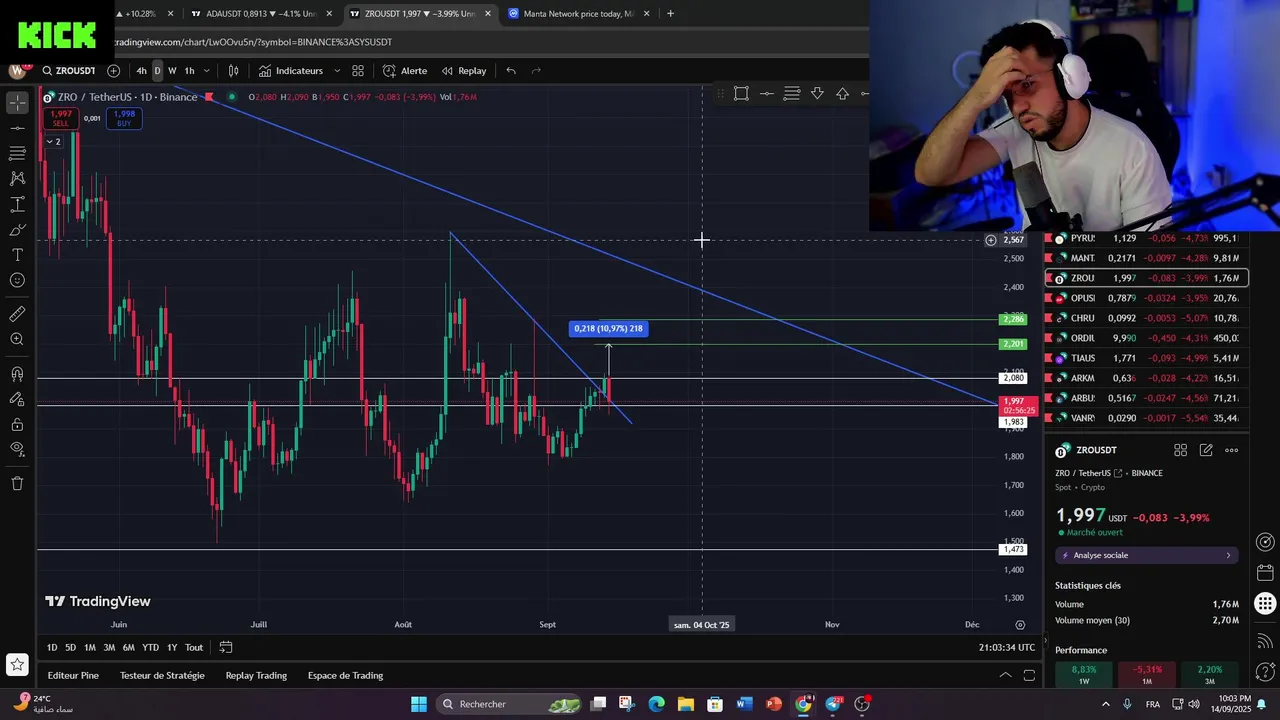Open the patterns drawing tool group
Viewport: 1280px width, 720px height.
17,178
